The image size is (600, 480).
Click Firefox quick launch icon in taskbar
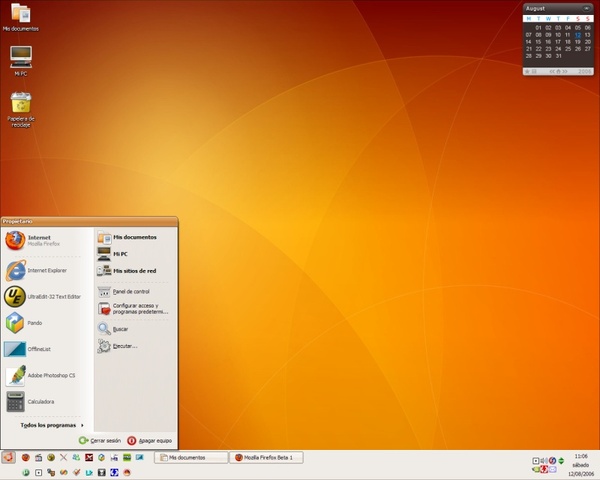(x=26, y=457)
